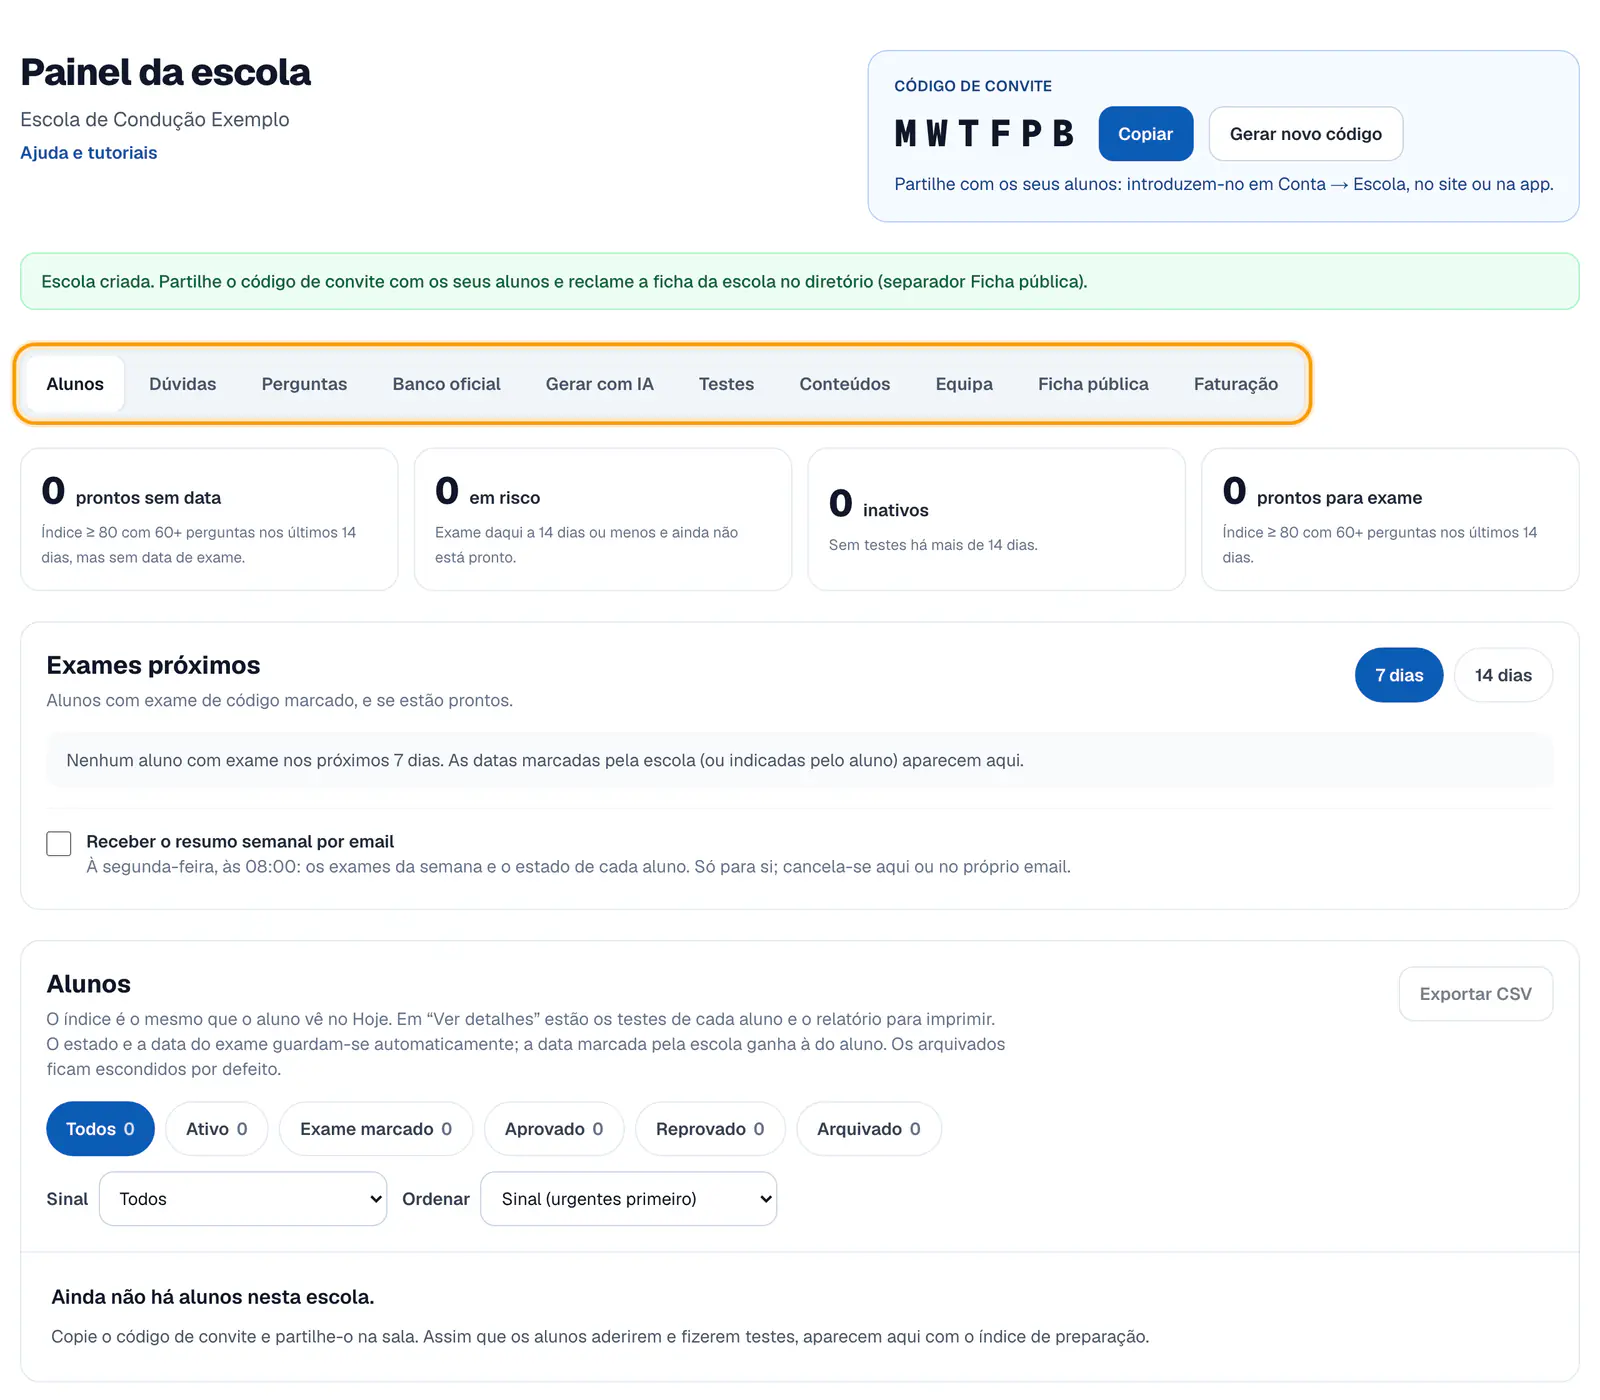Select the 7 dias exam range

pos(1398,675)
